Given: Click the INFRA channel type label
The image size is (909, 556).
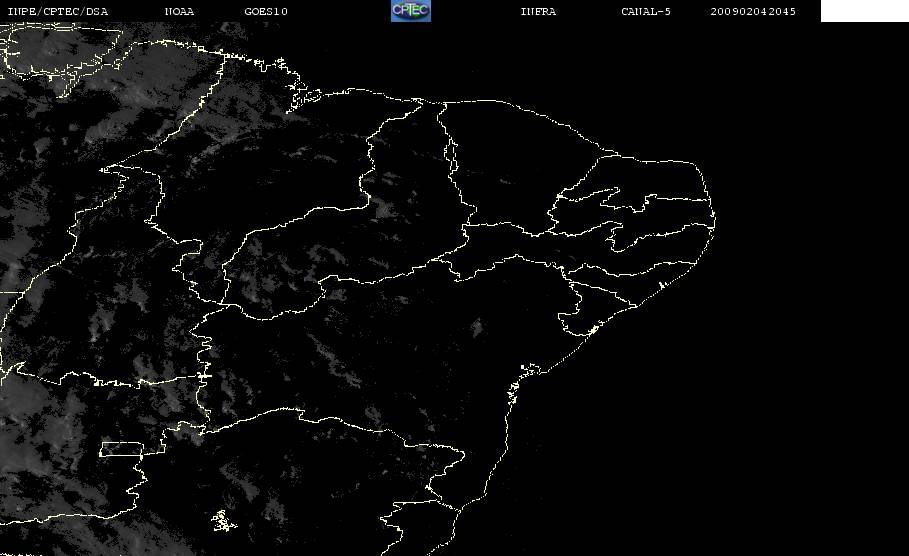Looking at the screenshot, I should tap(538, 11).
